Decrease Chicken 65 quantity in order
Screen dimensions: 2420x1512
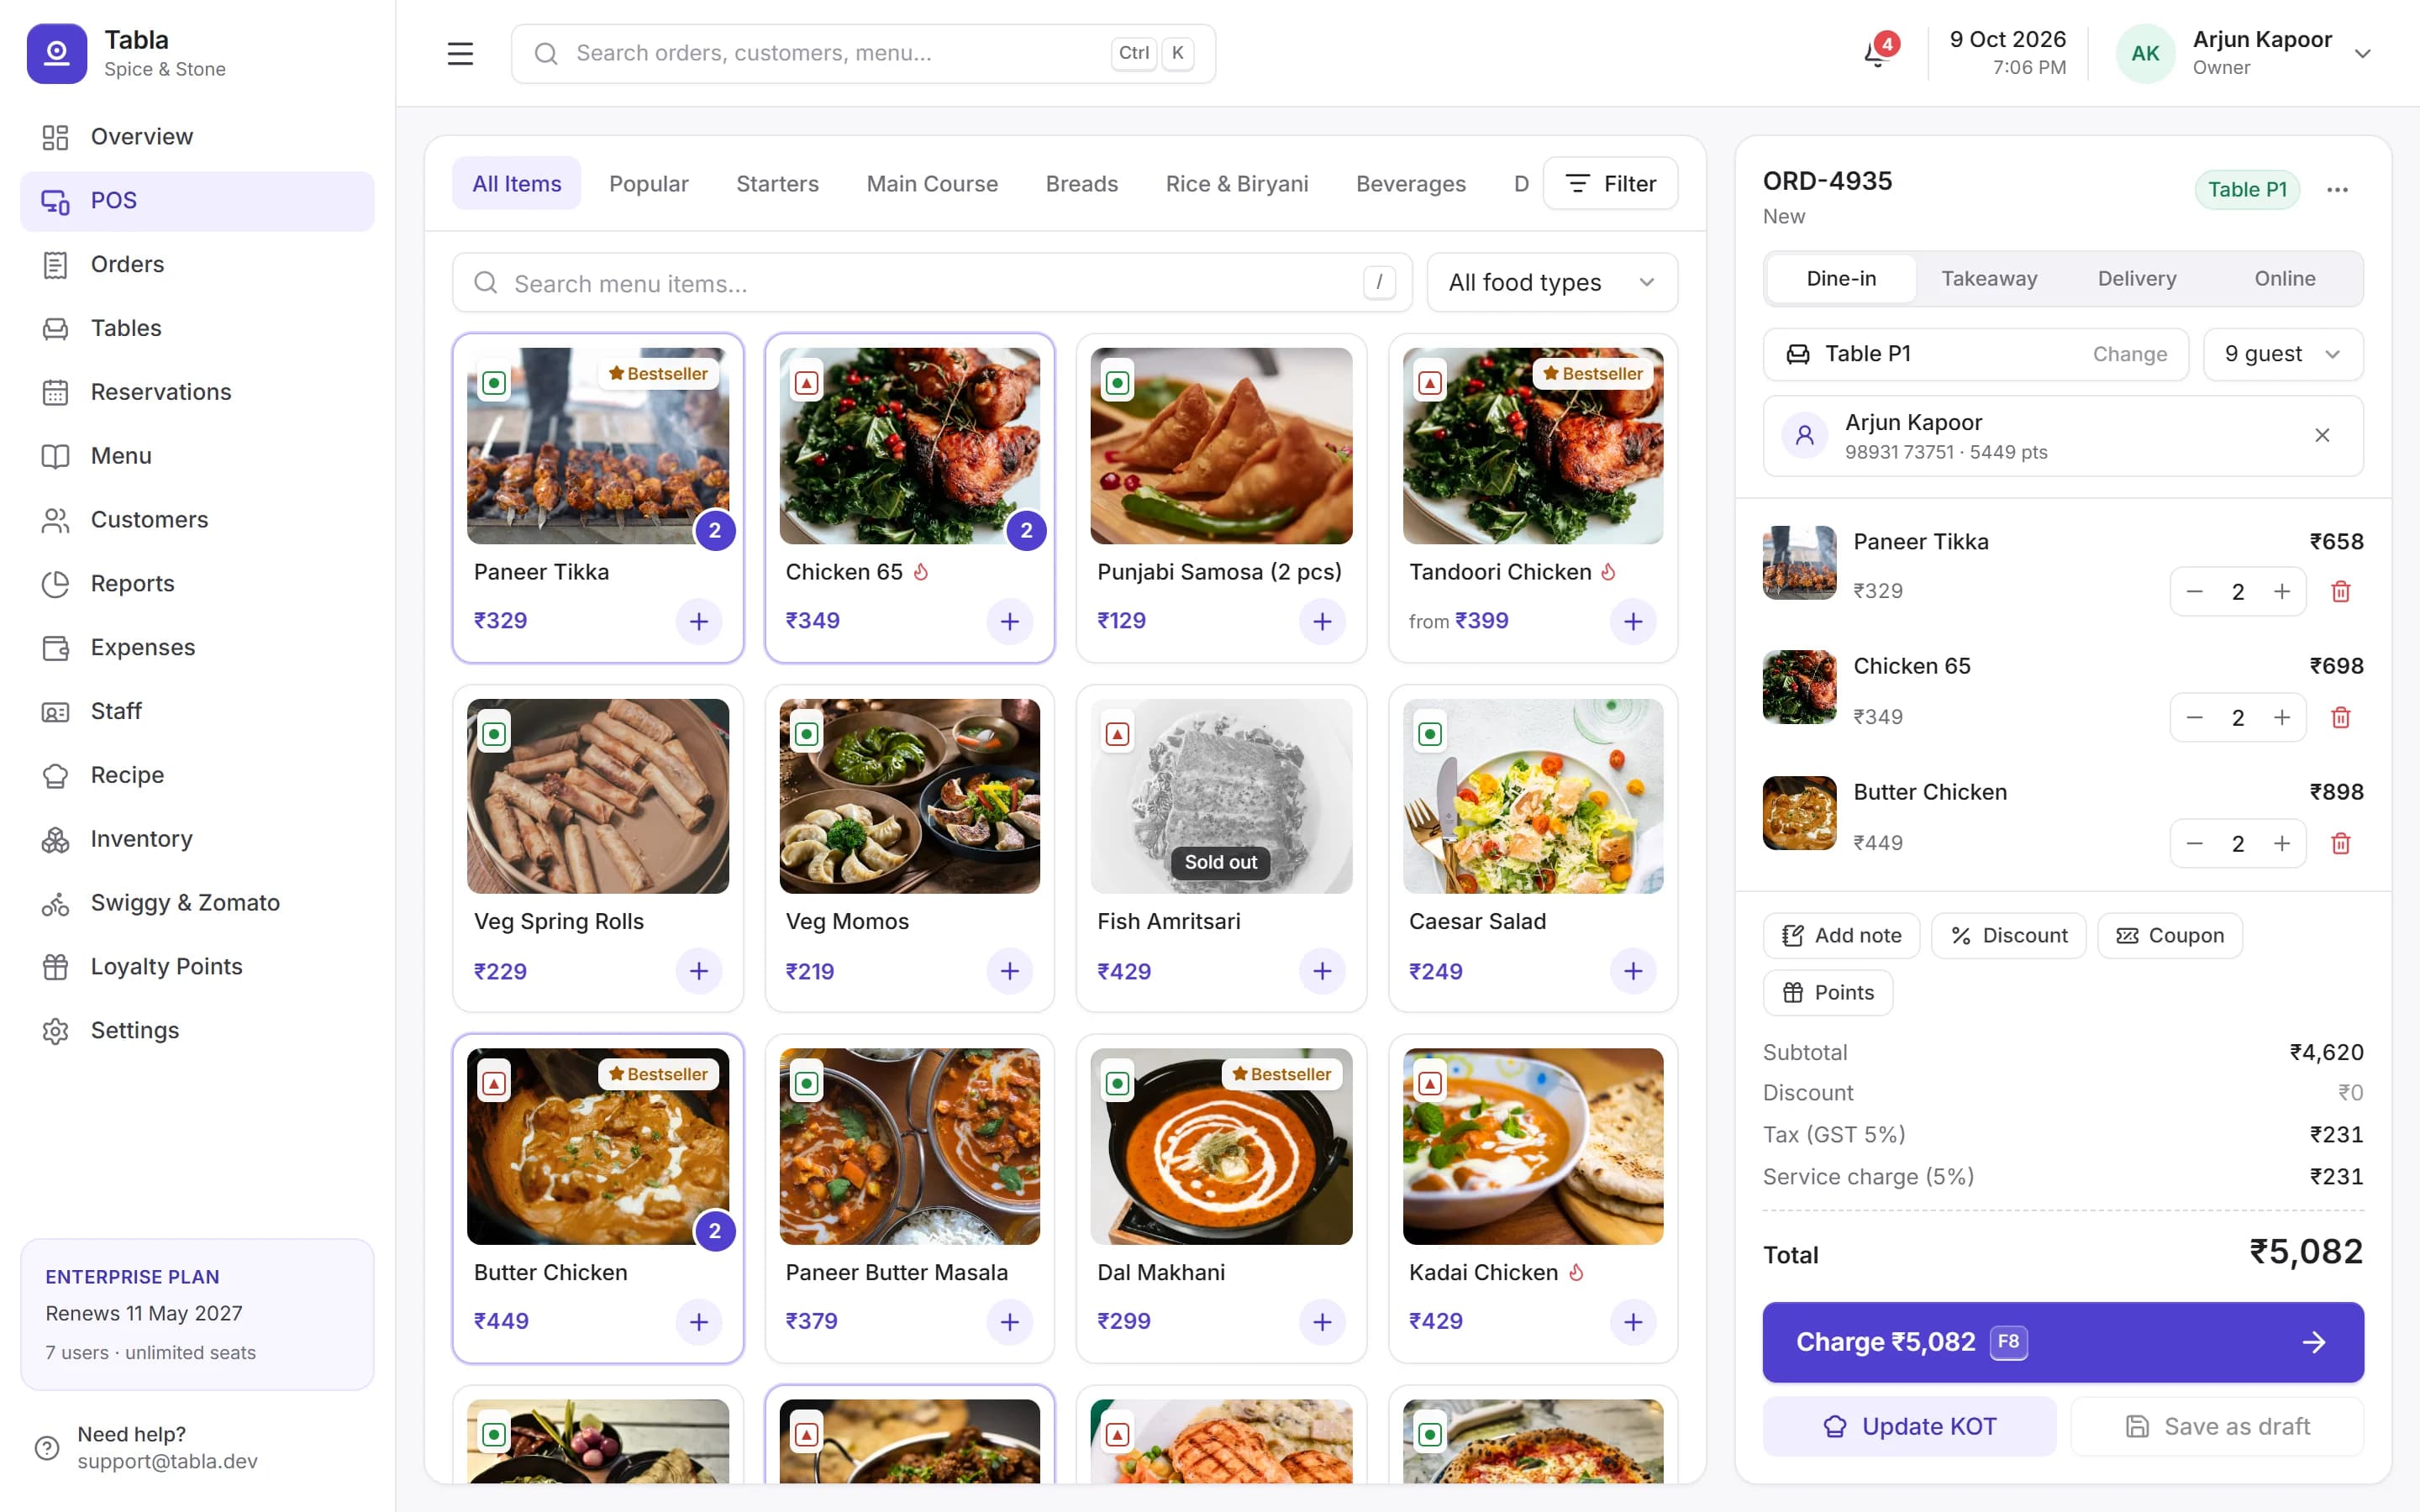[2194, 718]
